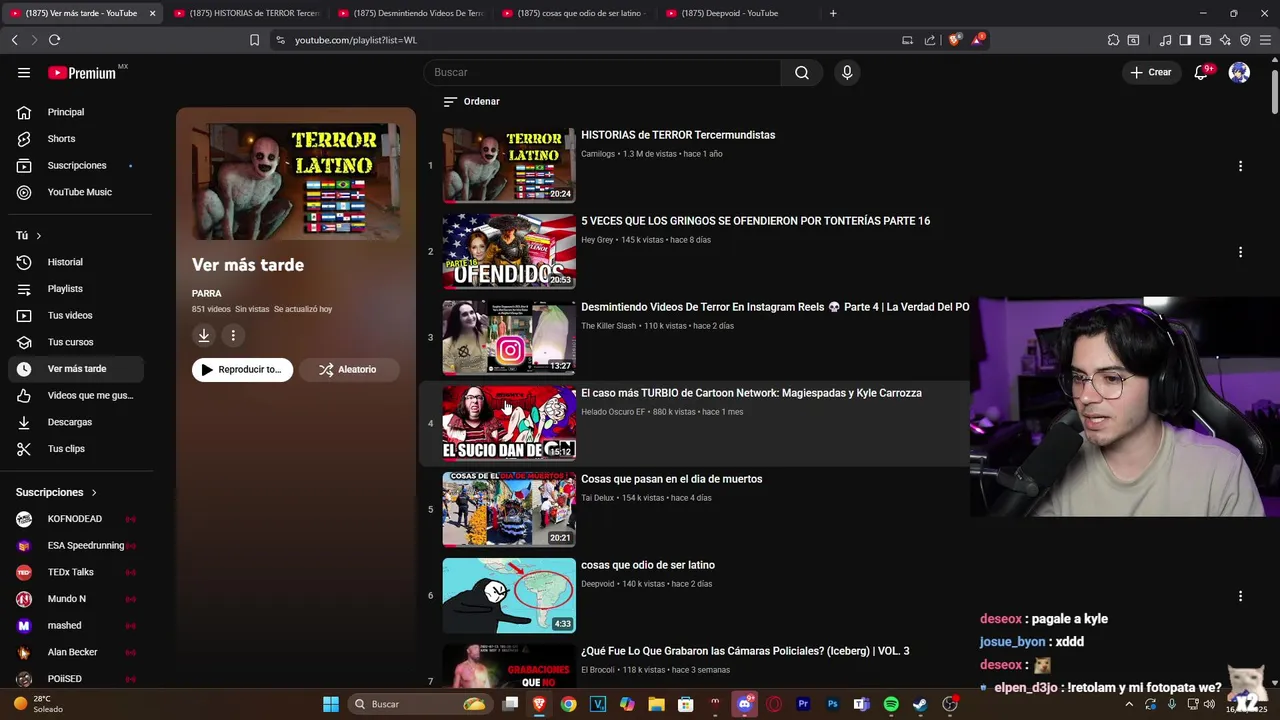Open YouTube notifications bell
The height and width of the screenshot is (720, 1280).
[1201, 72]
